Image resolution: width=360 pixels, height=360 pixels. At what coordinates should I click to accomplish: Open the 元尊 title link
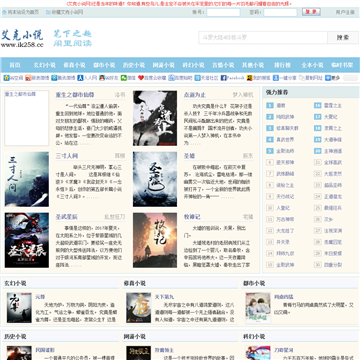pyautogui.click(x=40, y=297)
